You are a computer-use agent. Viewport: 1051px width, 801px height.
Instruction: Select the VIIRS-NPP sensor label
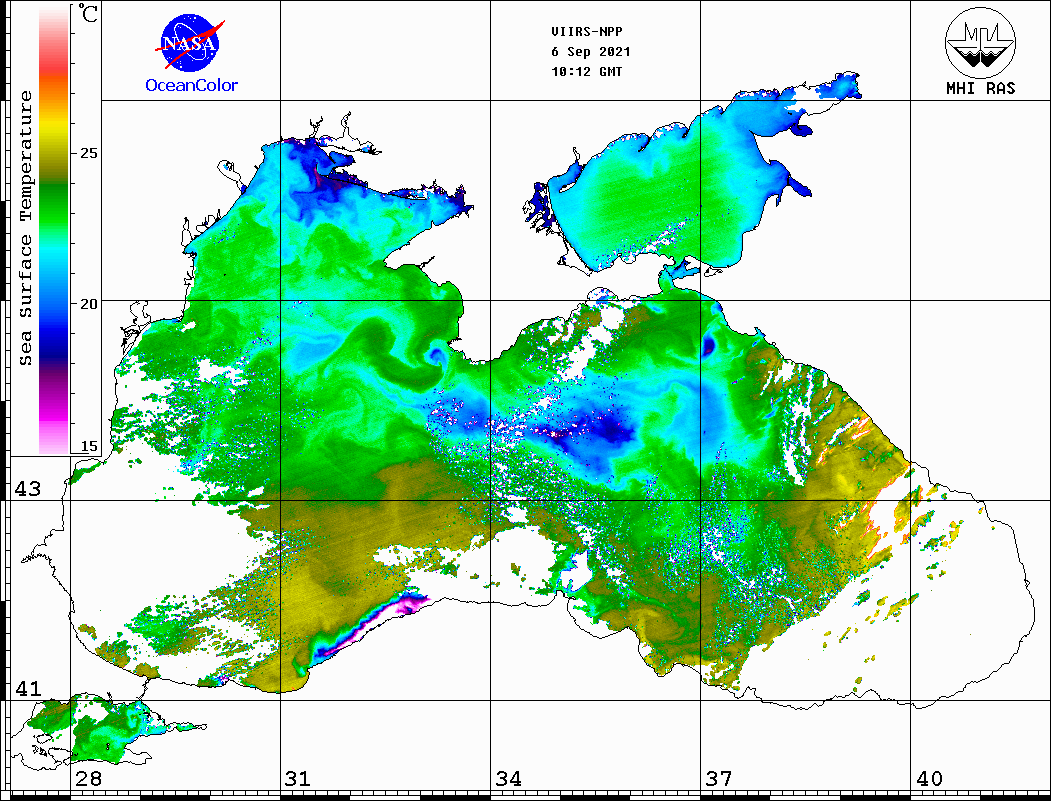(x=586, y=32)
